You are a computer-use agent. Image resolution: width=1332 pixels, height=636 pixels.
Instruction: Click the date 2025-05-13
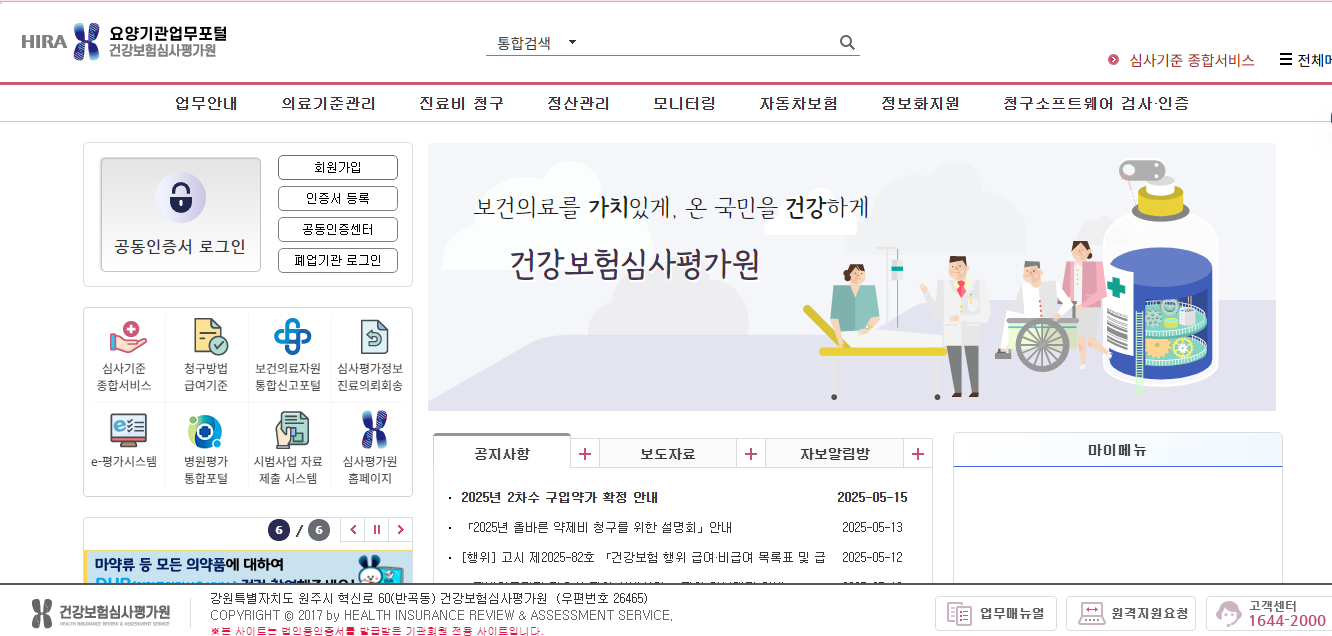tap(872, 527)
